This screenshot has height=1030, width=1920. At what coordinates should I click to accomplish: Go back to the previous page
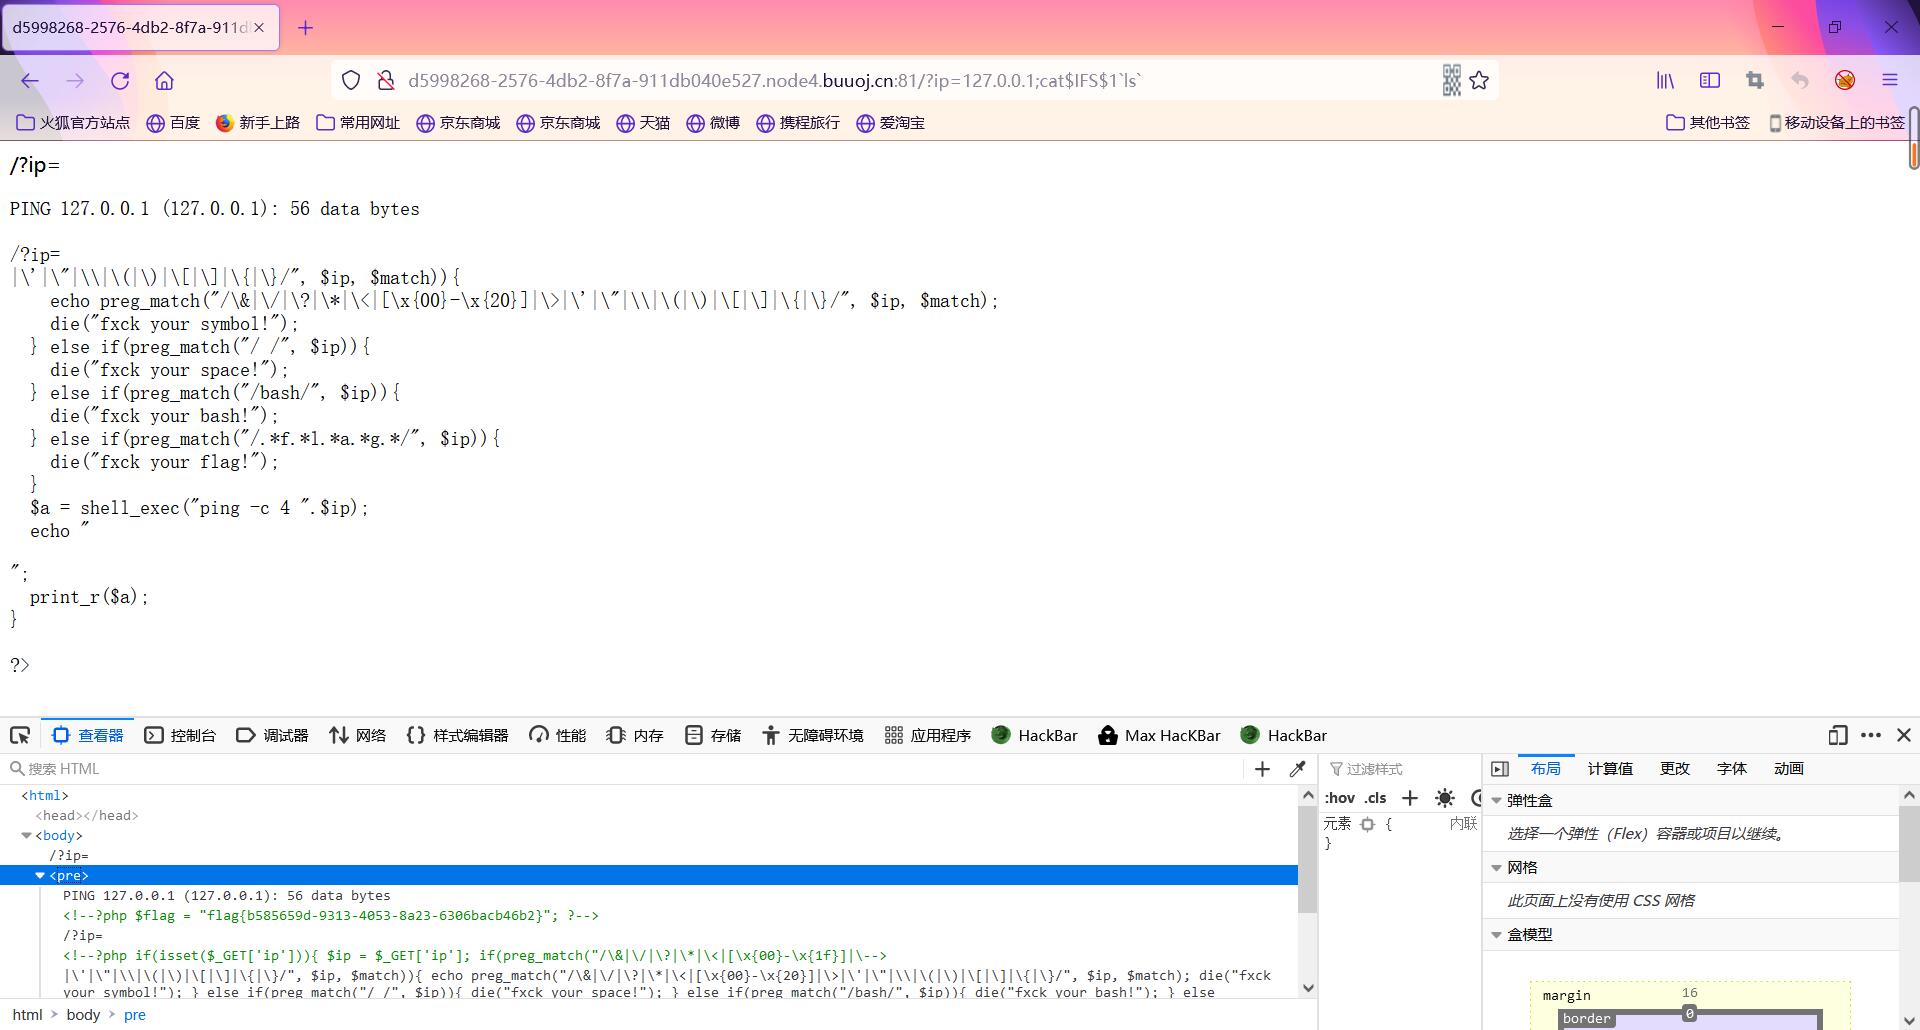click(x=30, y=81)
